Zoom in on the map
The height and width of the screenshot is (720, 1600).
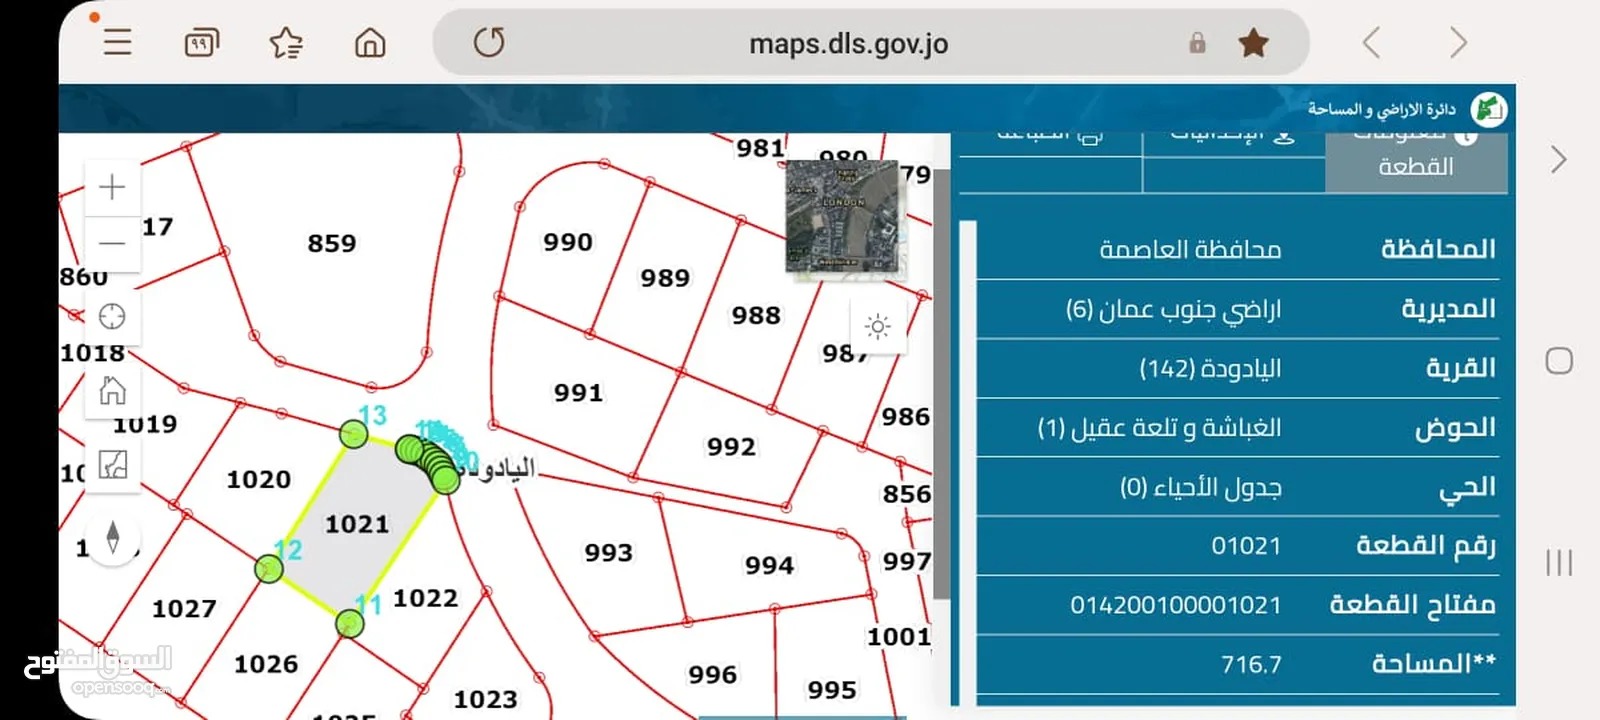(112, 187)
